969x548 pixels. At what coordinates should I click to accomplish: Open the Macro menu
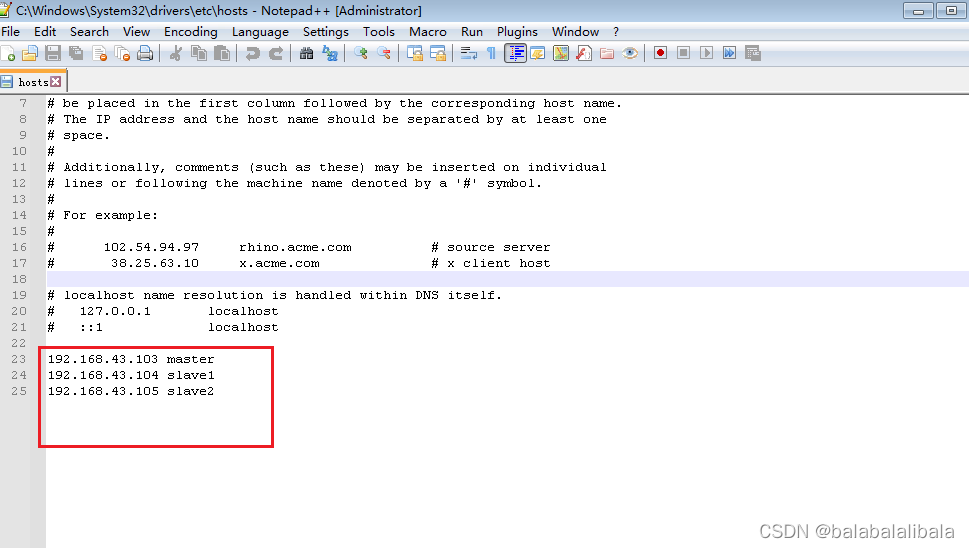tap(428, 32)
